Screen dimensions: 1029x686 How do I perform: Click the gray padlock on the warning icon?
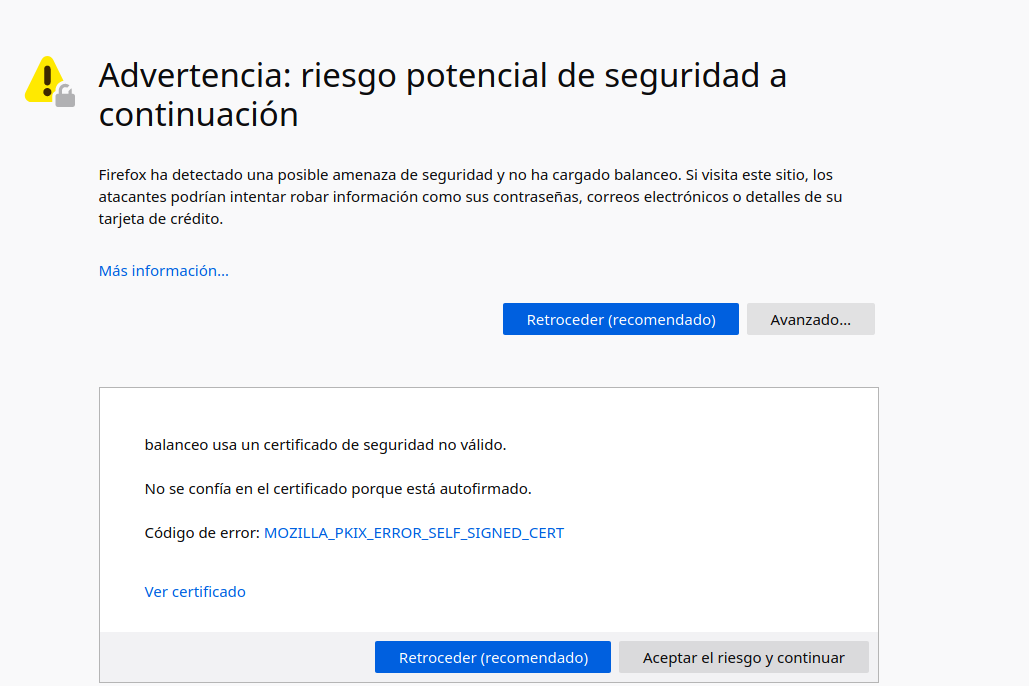tap(65, 96)
